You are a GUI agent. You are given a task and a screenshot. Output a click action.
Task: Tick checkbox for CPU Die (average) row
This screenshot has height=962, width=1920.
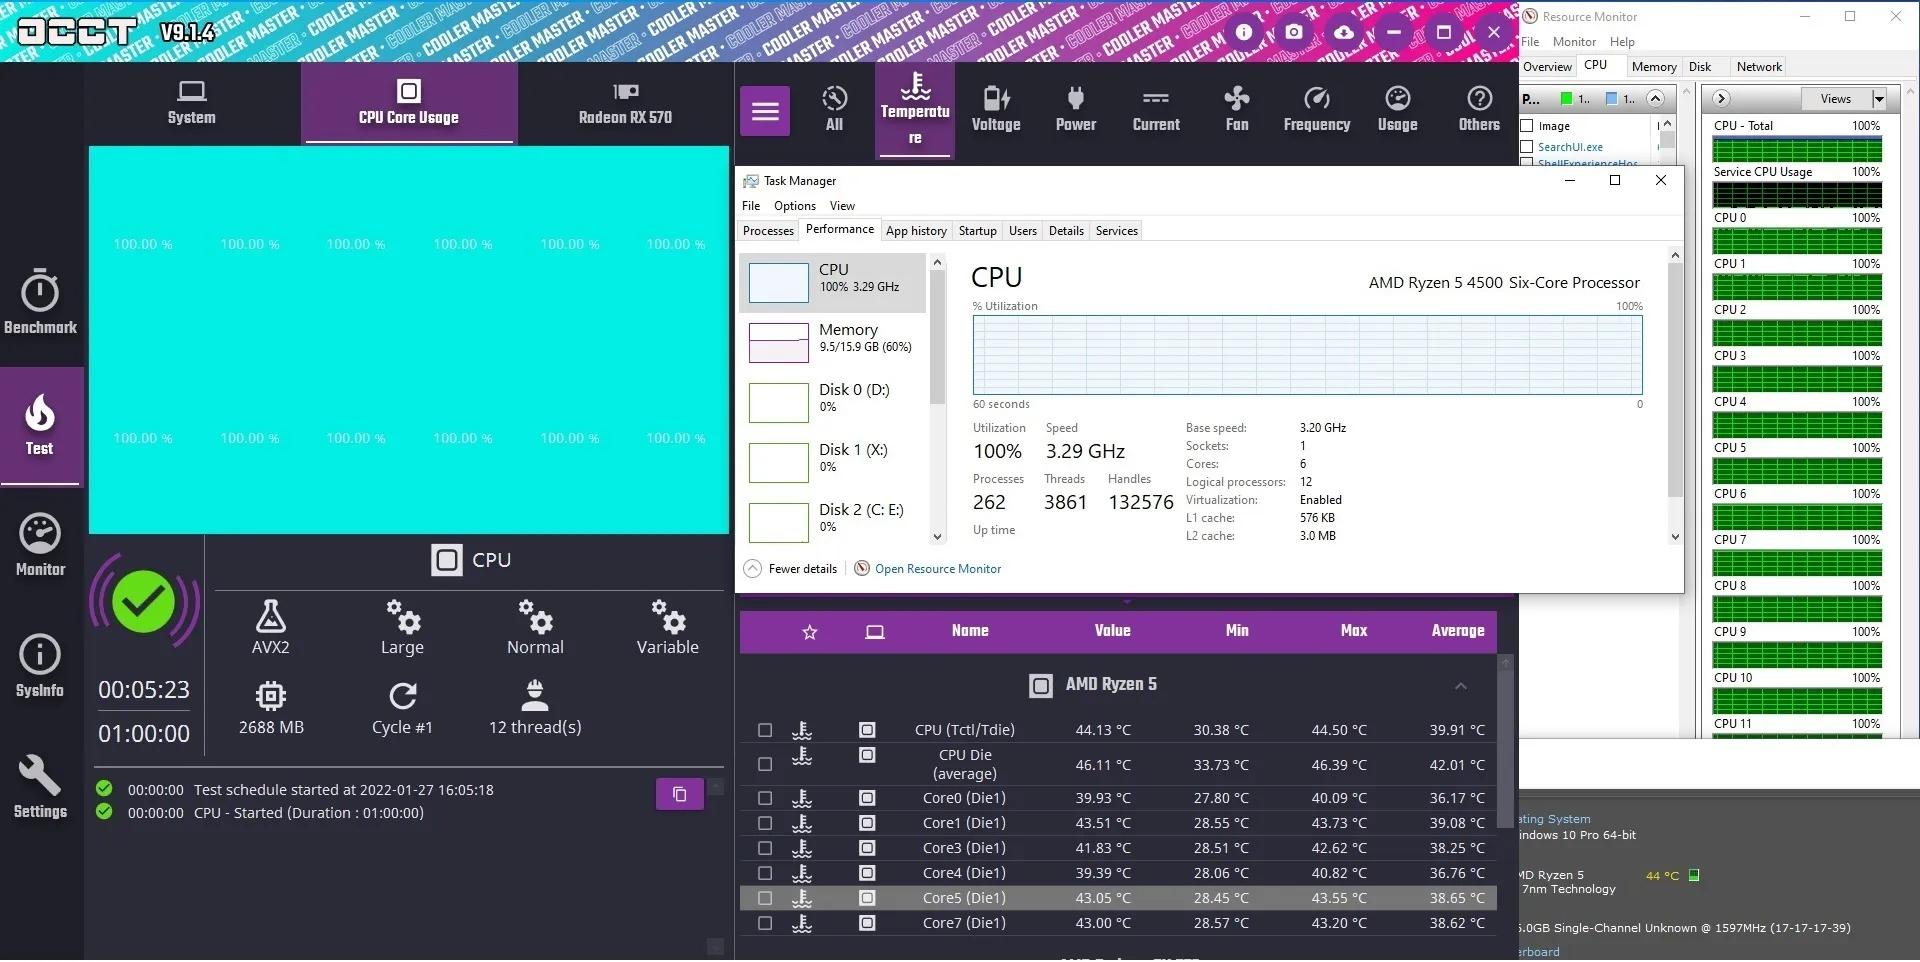click(765, 765)
